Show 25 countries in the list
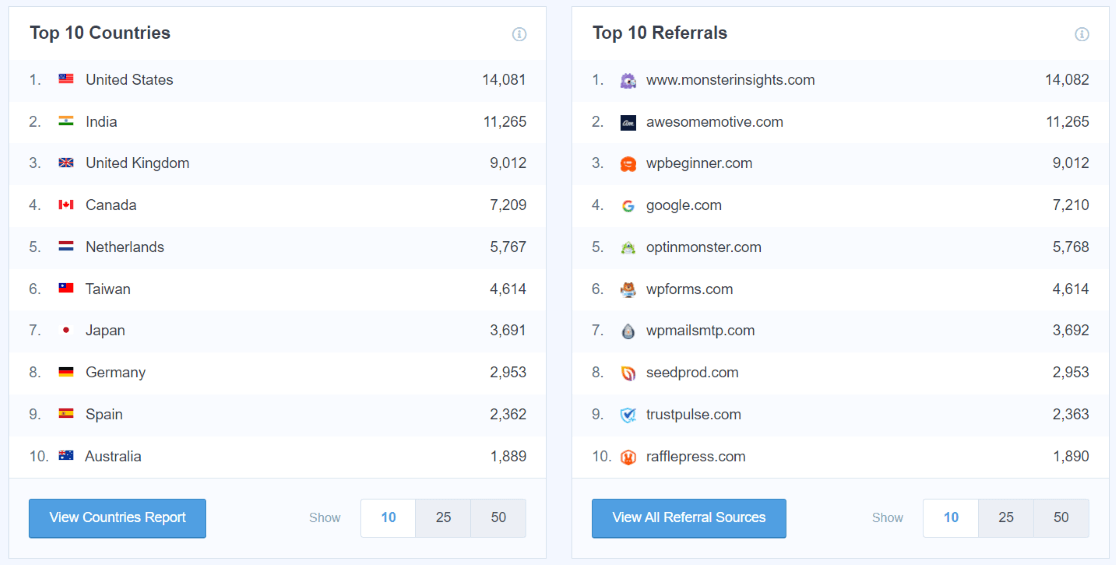1116x565 pixels. 443,518
